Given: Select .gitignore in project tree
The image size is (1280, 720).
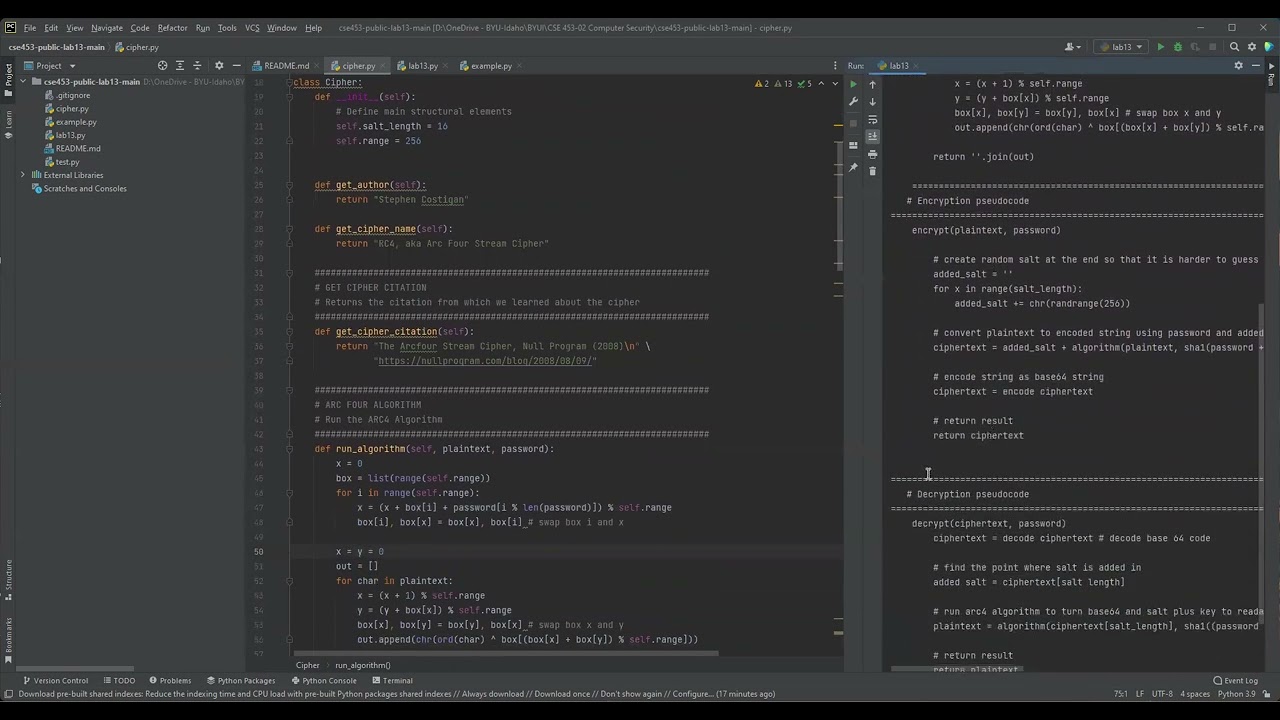Looking at the screenshot, I should click(x=73, y=95).
